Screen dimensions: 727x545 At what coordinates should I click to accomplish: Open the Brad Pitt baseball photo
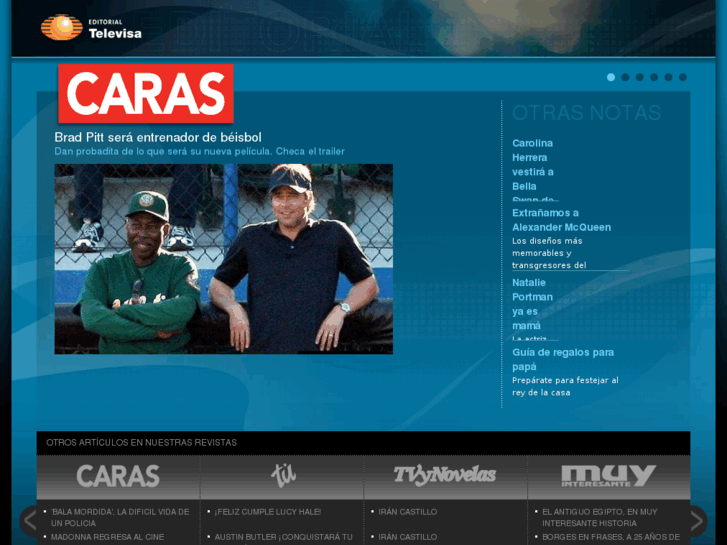pos(223,259)
